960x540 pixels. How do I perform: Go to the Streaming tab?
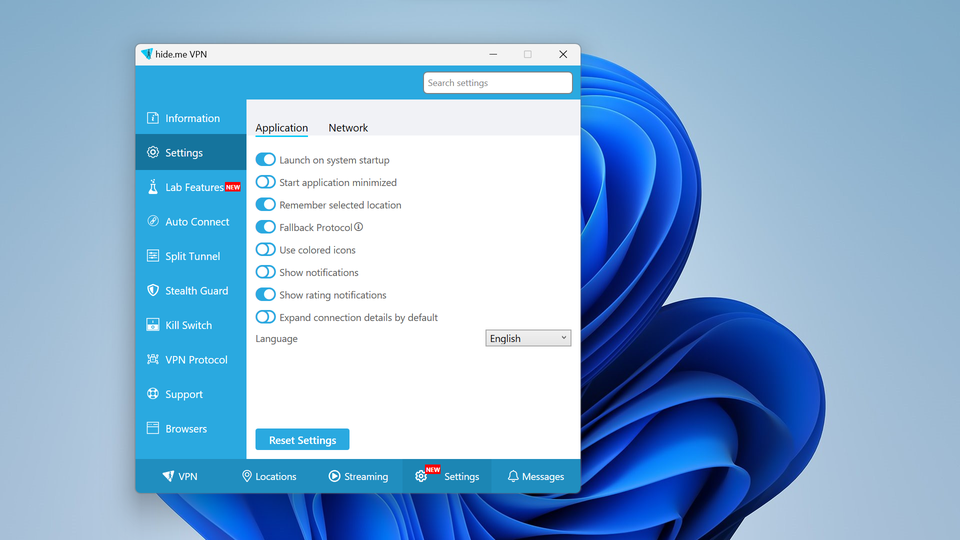(x=358, y=476)
